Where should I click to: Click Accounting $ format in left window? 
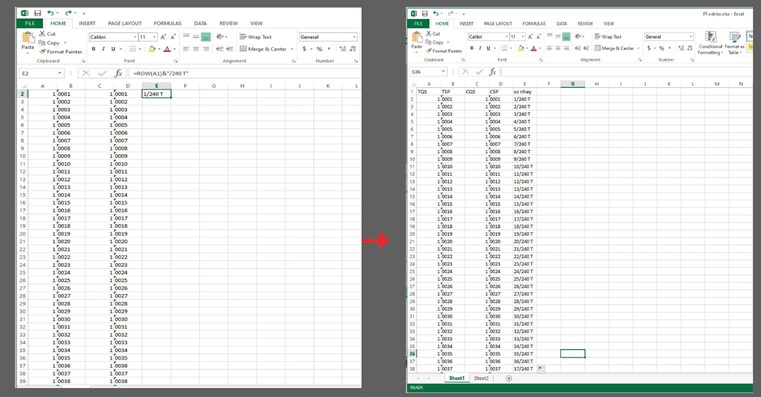click(304, 49)
